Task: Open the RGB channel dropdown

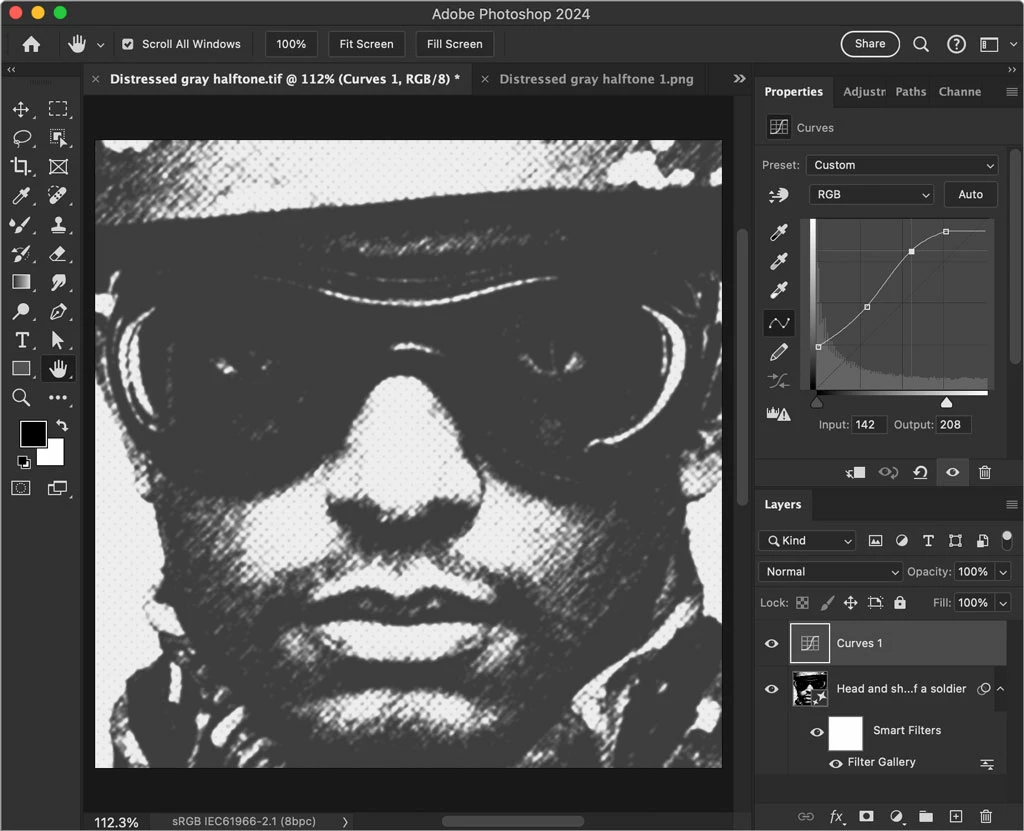Action: 871,195
